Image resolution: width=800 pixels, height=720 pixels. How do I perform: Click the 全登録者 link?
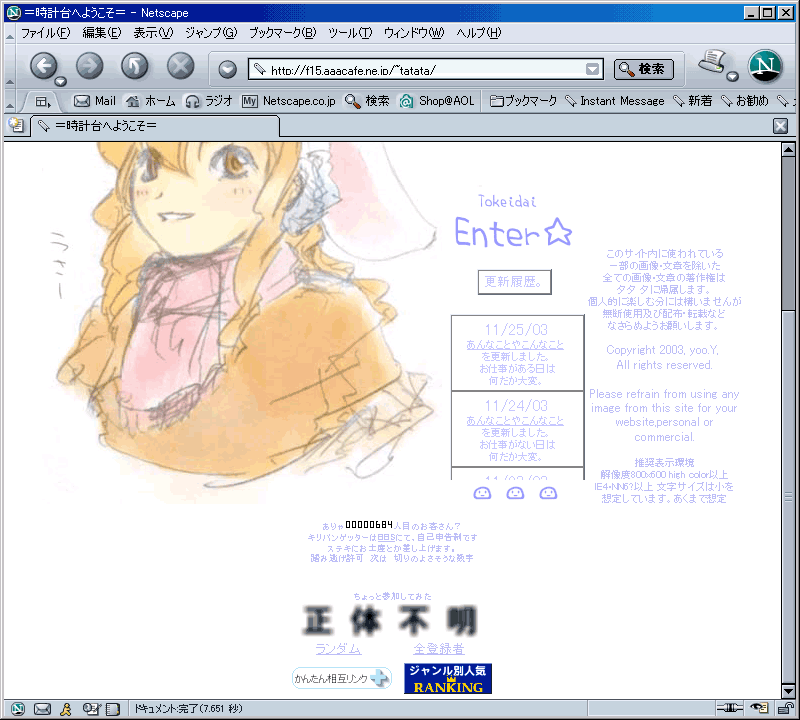[x=439, y=649]
